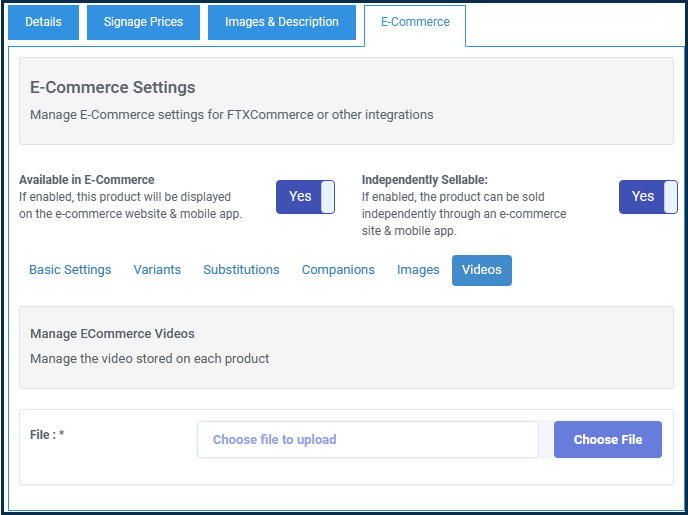Click the Choose File button
Viewport: 688px width, 515px height.
608,440
